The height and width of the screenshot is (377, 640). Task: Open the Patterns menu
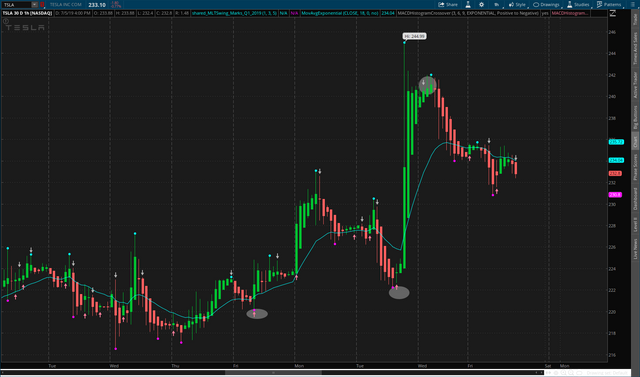(609, 4)
